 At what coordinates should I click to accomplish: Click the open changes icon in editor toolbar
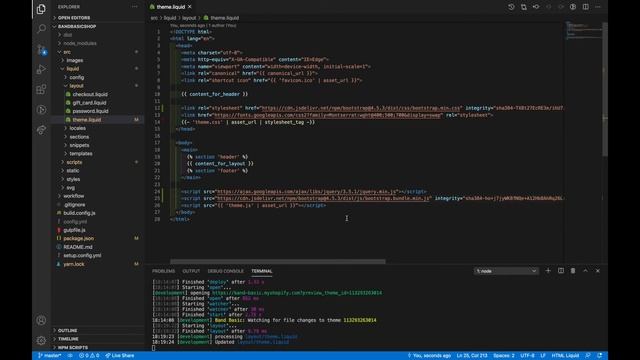click(524, 7)
